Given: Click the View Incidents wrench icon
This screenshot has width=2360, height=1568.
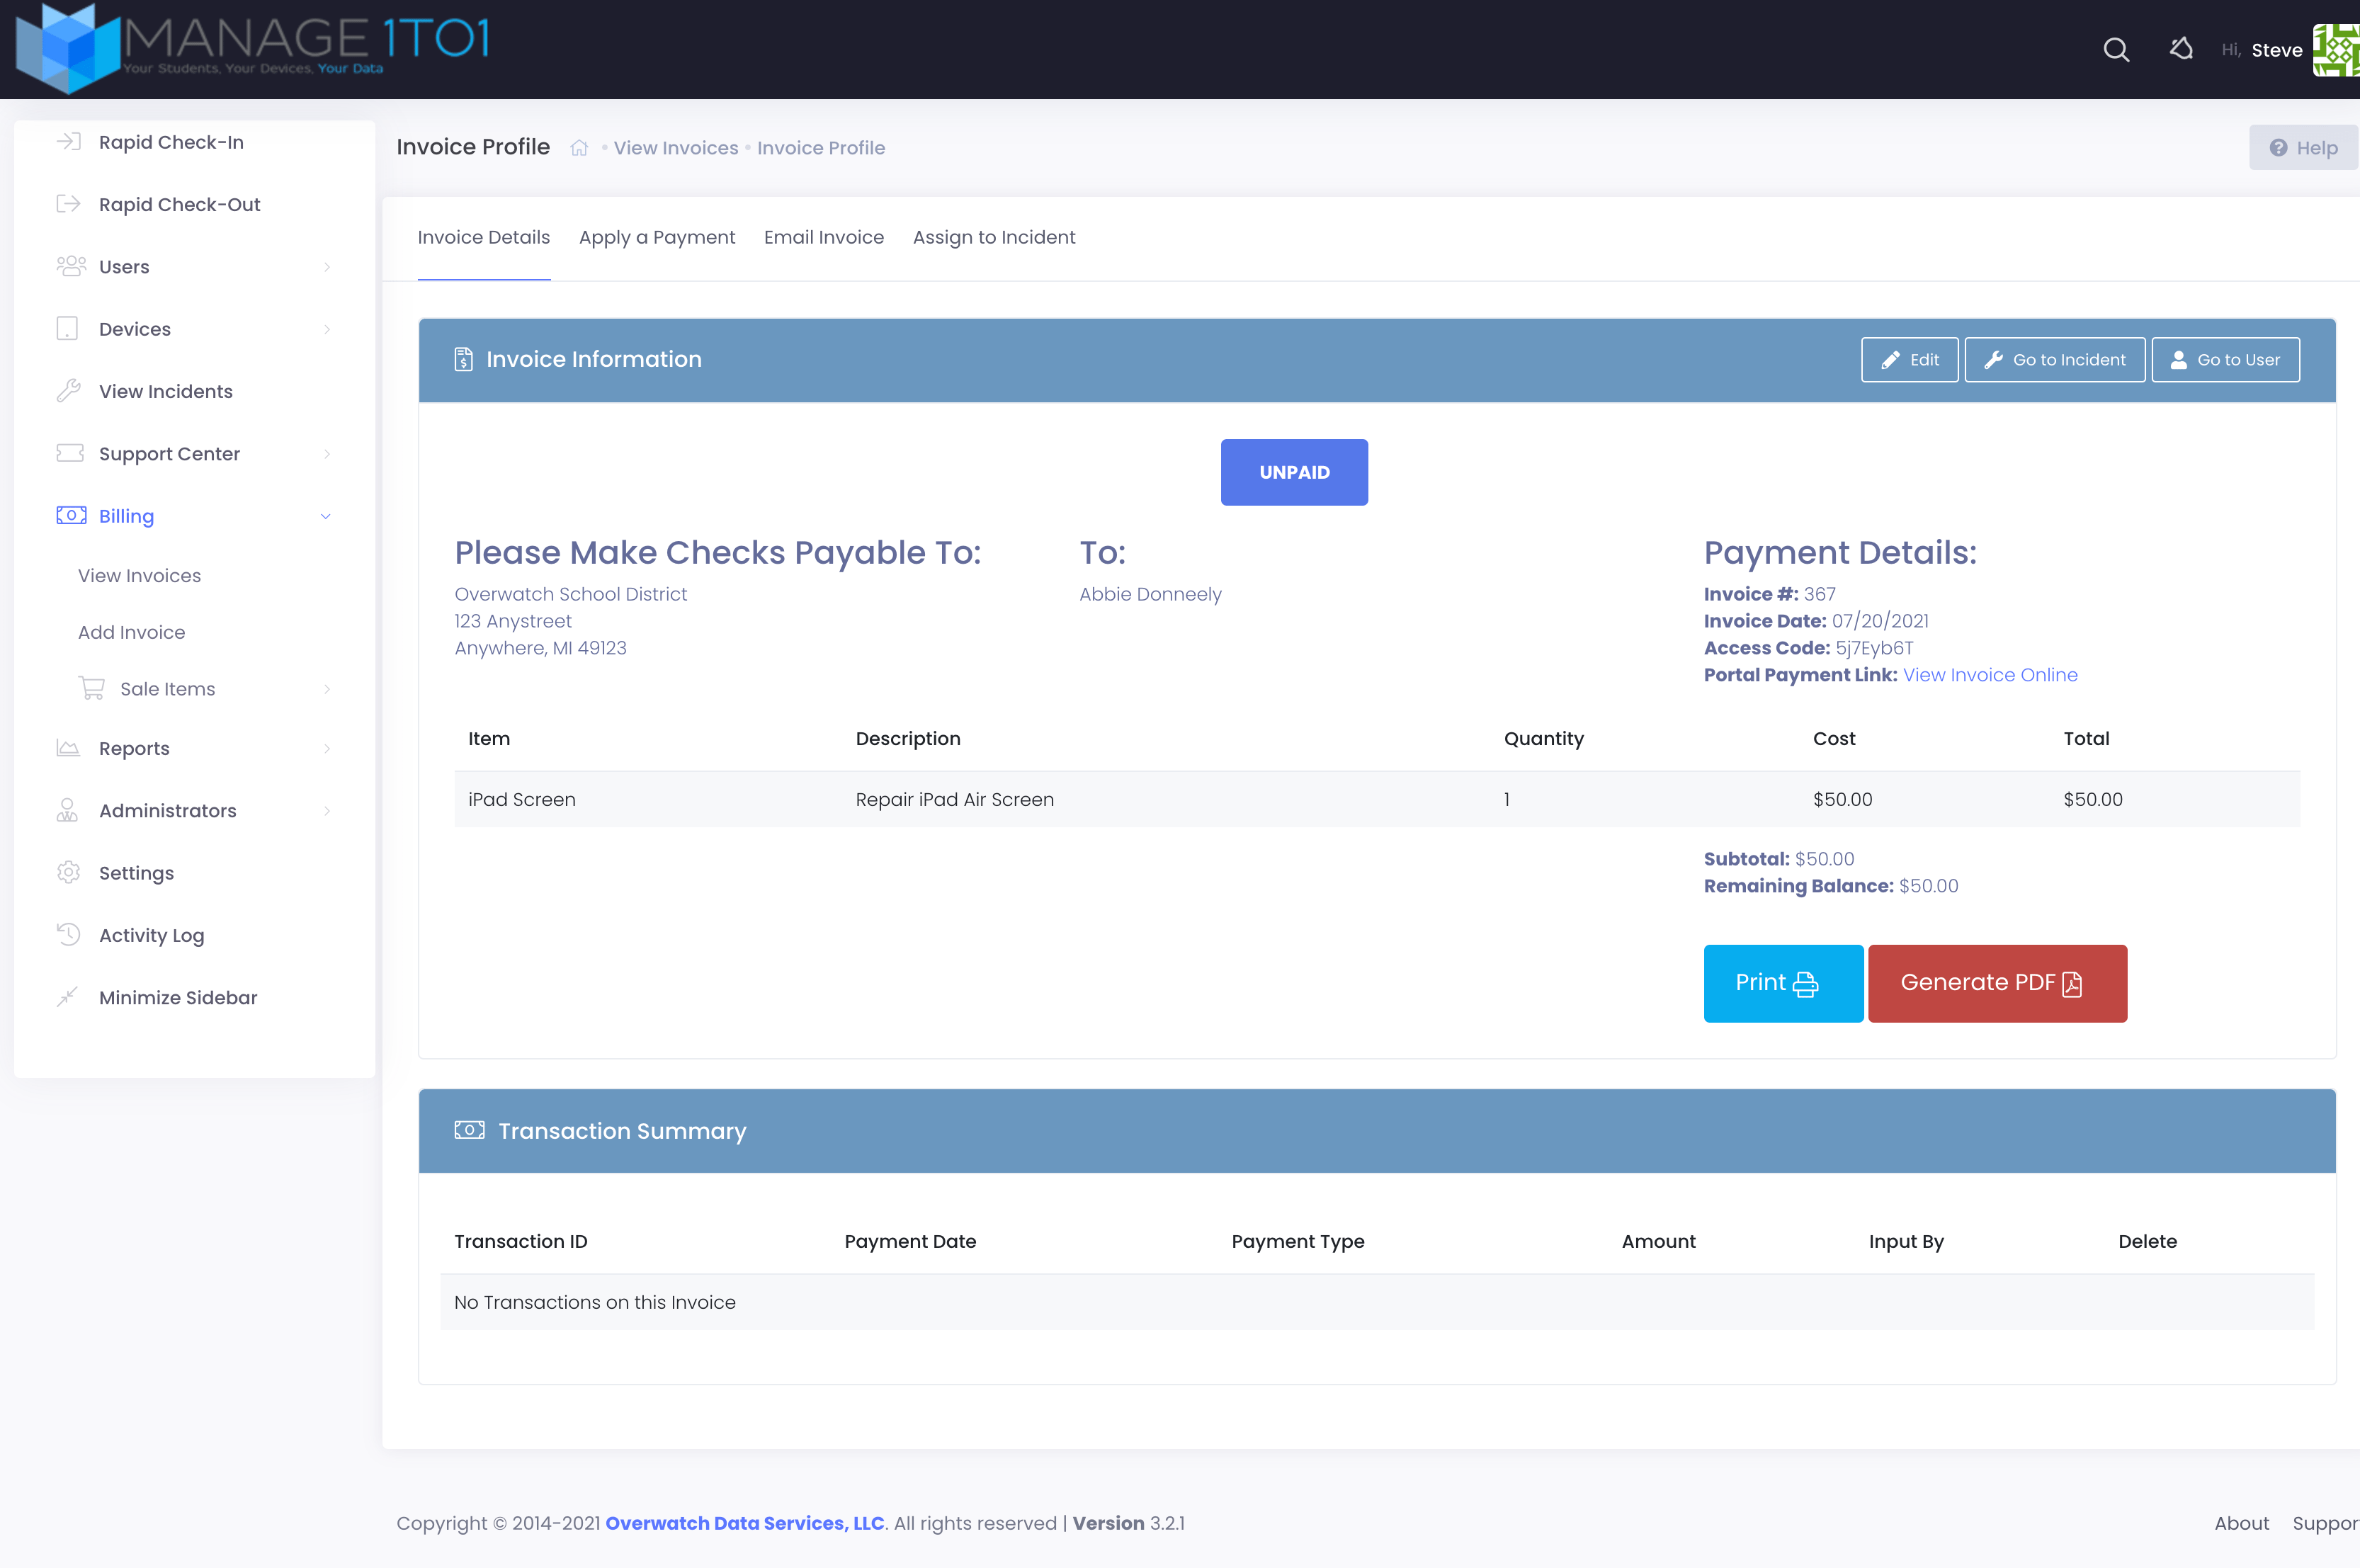Looking at the screenshot, I should tap(68, 391).
